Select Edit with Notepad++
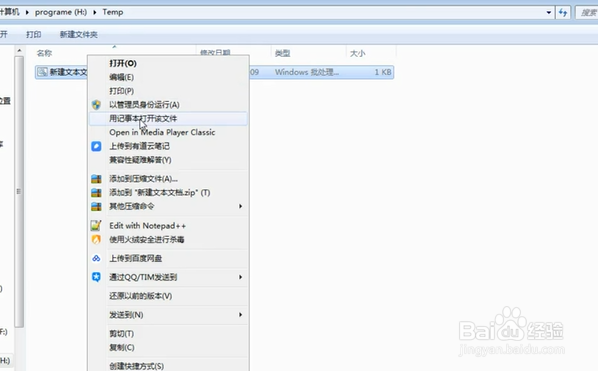 pyautogui.click(x=168, y=226)
